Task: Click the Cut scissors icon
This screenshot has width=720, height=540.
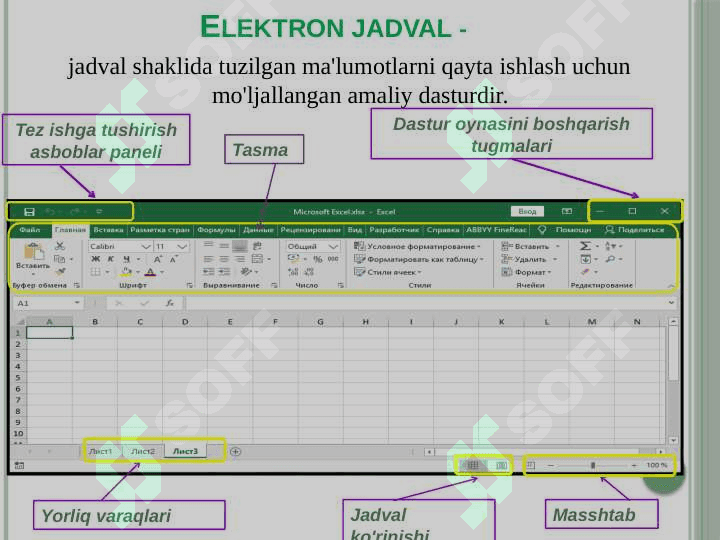Action: 60,246
